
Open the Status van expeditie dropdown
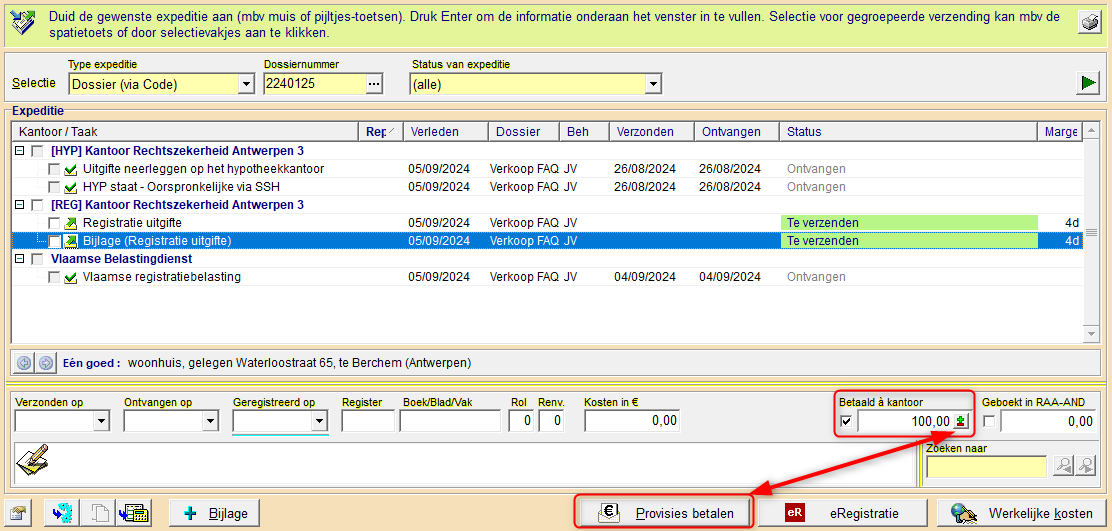[653, 84]
